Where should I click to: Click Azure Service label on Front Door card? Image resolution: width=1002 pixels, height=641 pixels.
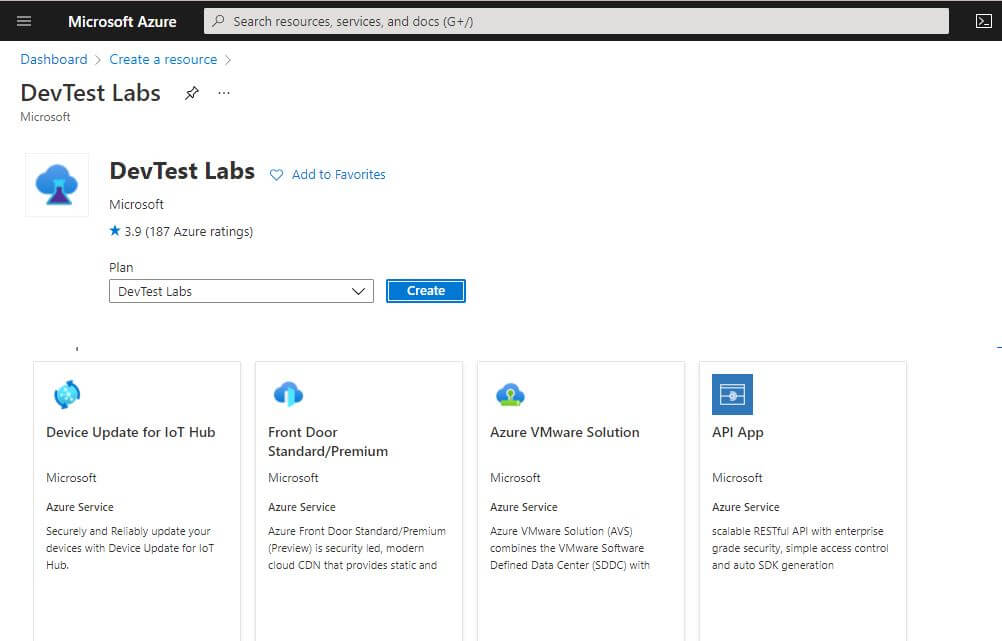point(302,507)
